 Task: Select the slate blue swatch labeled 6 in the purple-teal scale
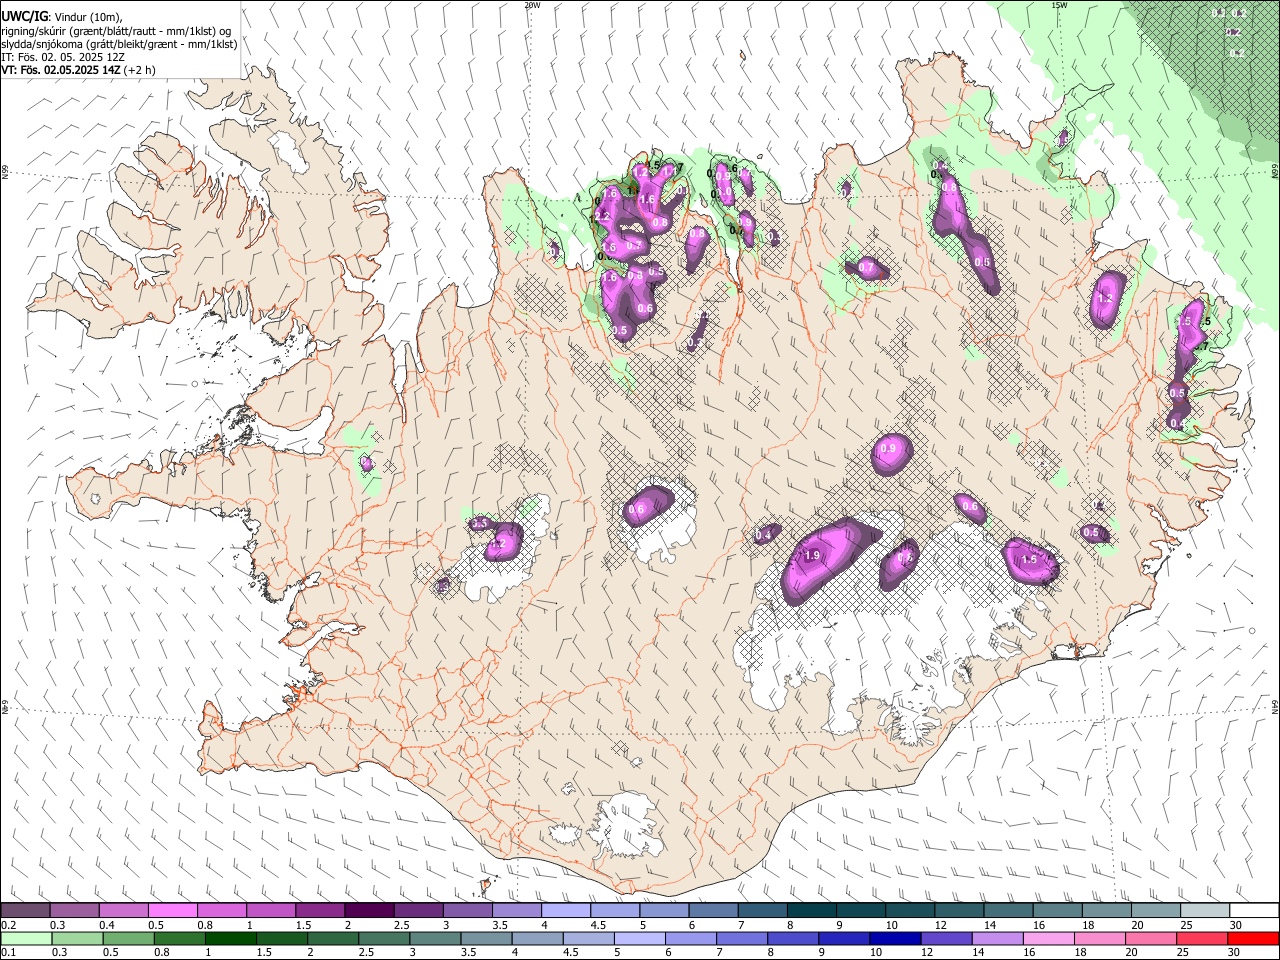point(713,911)
